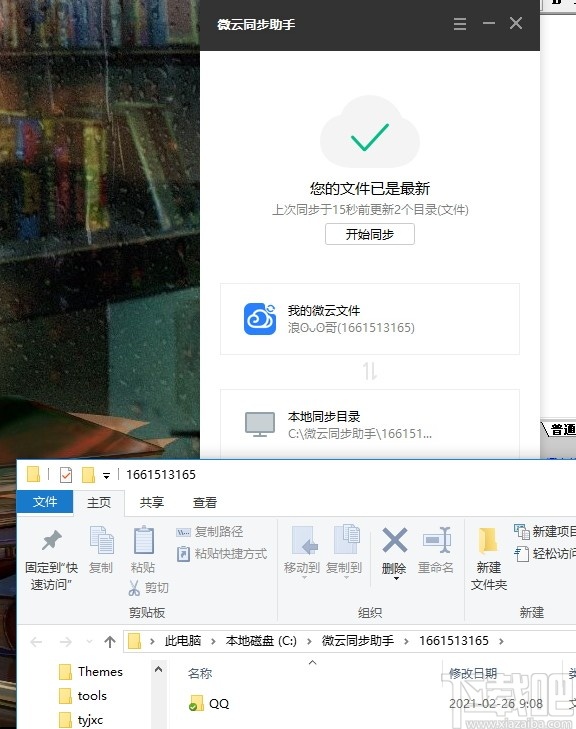Minimize the 微云同步助手 window

(x=489, y=23)
